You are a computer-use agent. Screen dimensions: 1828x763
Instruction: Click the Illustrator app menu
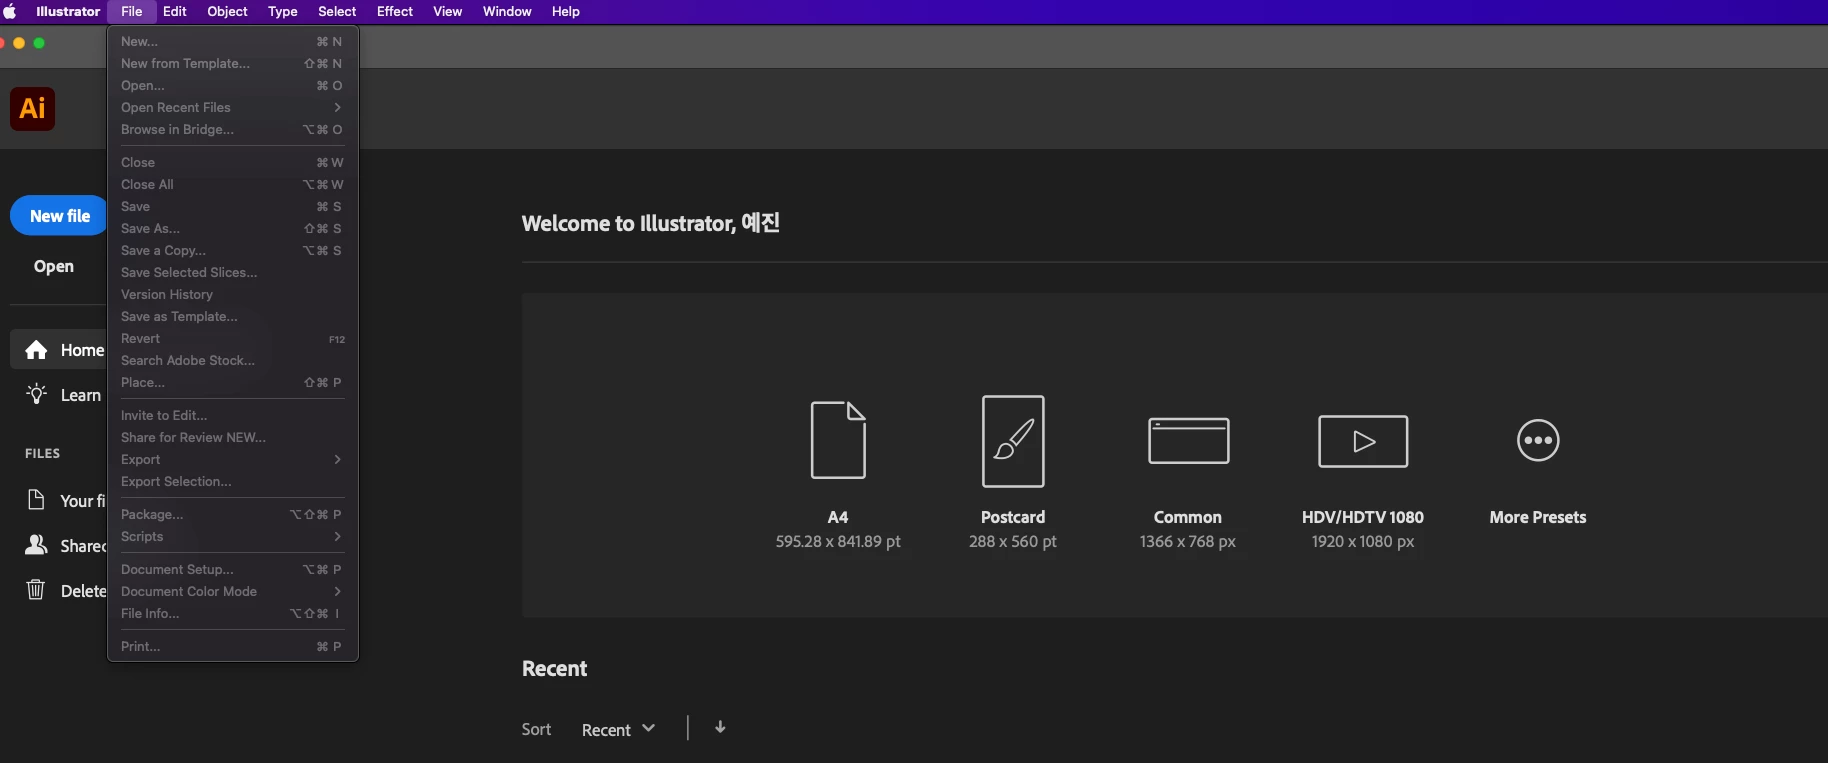tap(68, 12)
